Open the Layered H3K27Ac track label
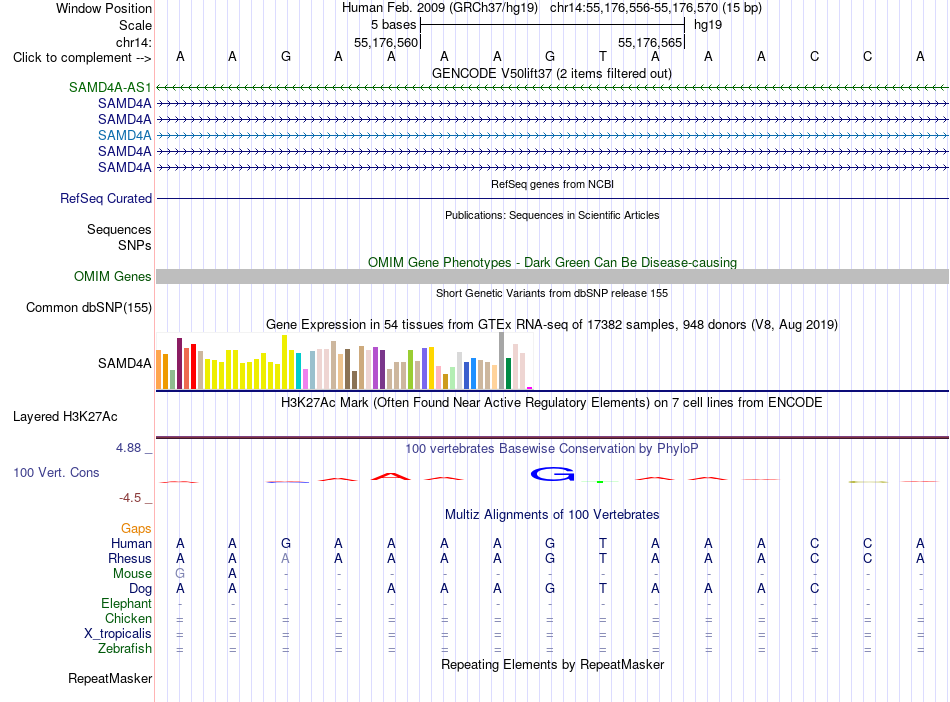Image resolution: width=950 pixels, height=702 pixels. click(65, 417)
